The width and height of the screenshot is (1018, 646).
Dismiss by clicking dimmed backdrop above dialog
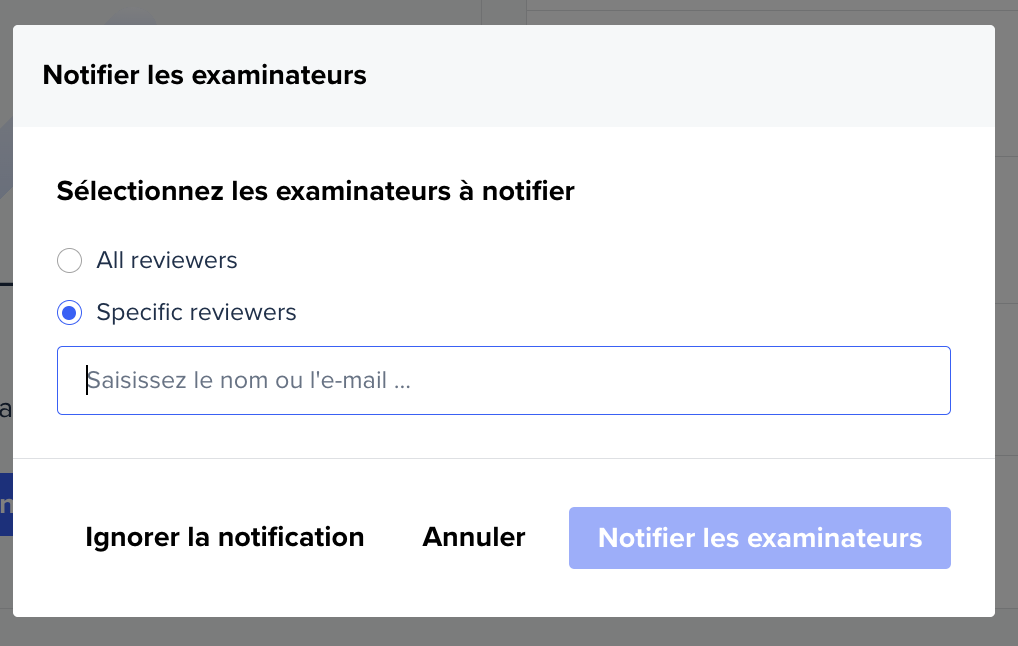pyautogui.click(x=300, y=11)
